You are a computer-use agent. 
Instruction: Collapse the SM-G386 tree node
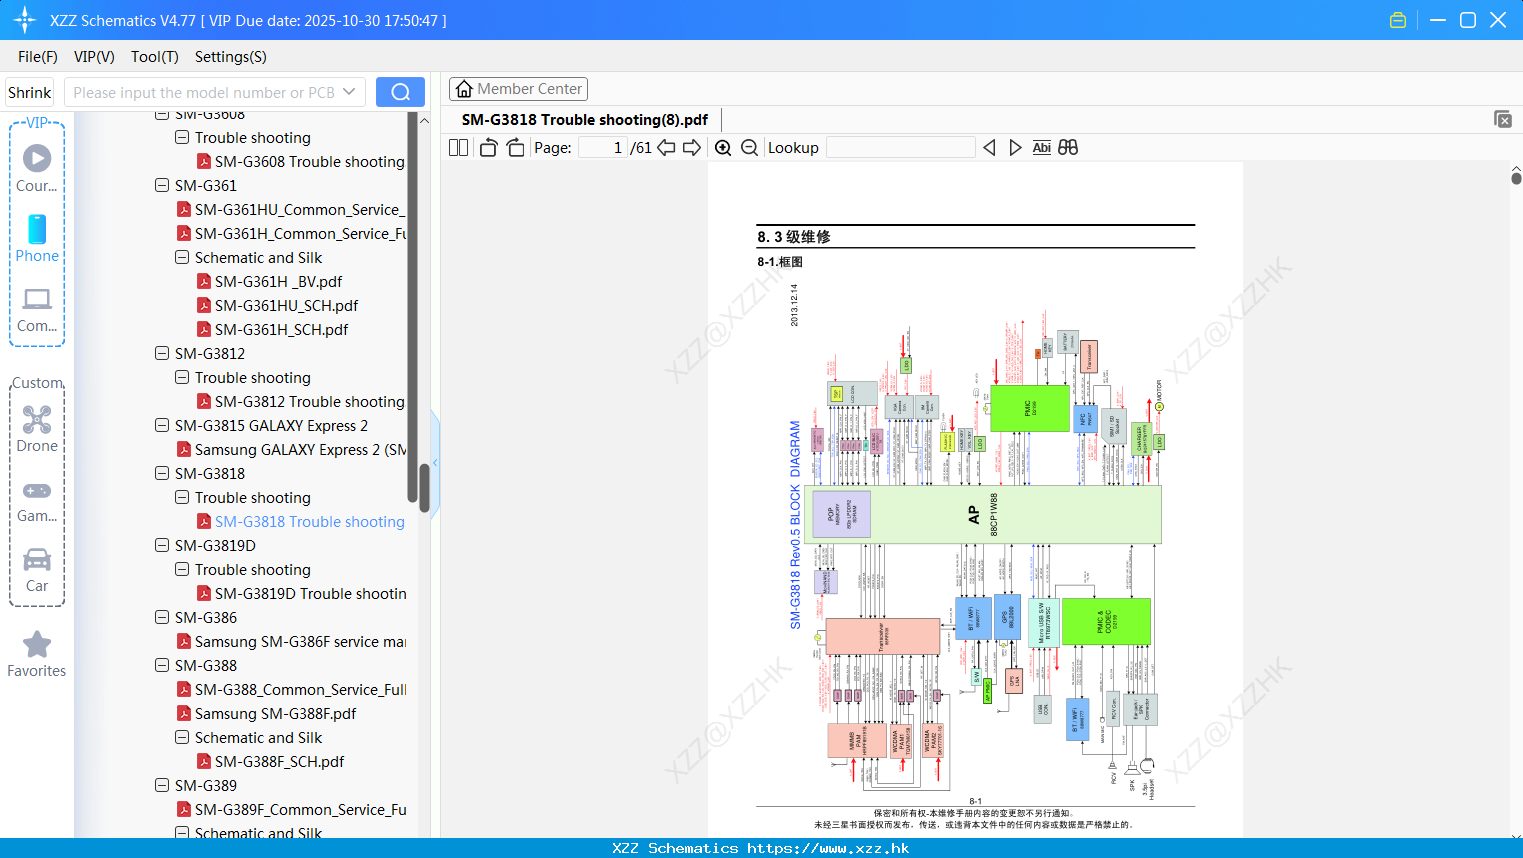point(162,617)
